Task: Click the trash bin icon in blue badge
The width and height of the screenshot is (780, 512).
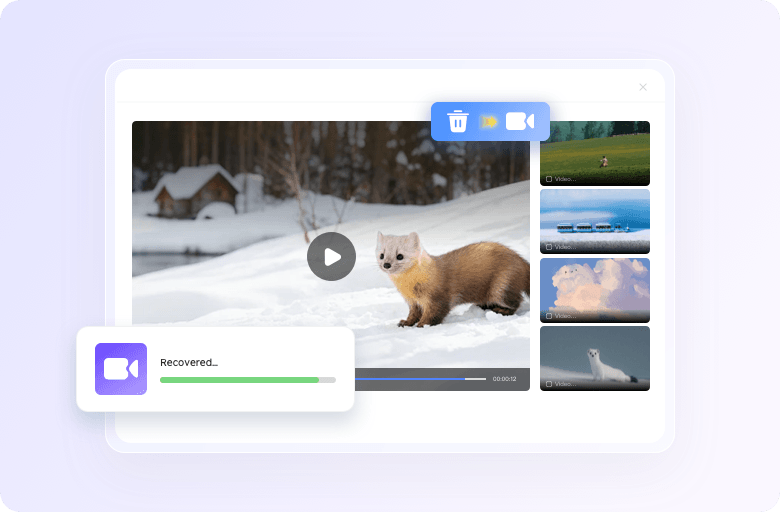Action: tap(458, 121)
